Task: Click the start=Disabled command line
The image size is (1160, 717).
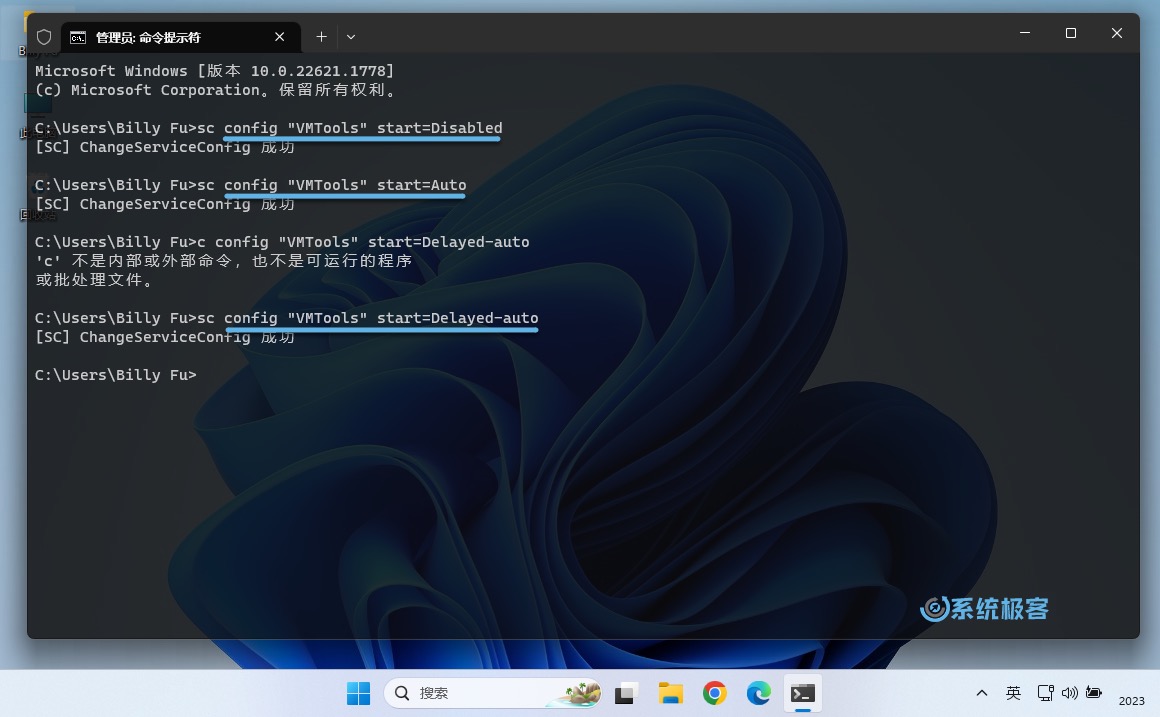Action: [x=269, y=128]
